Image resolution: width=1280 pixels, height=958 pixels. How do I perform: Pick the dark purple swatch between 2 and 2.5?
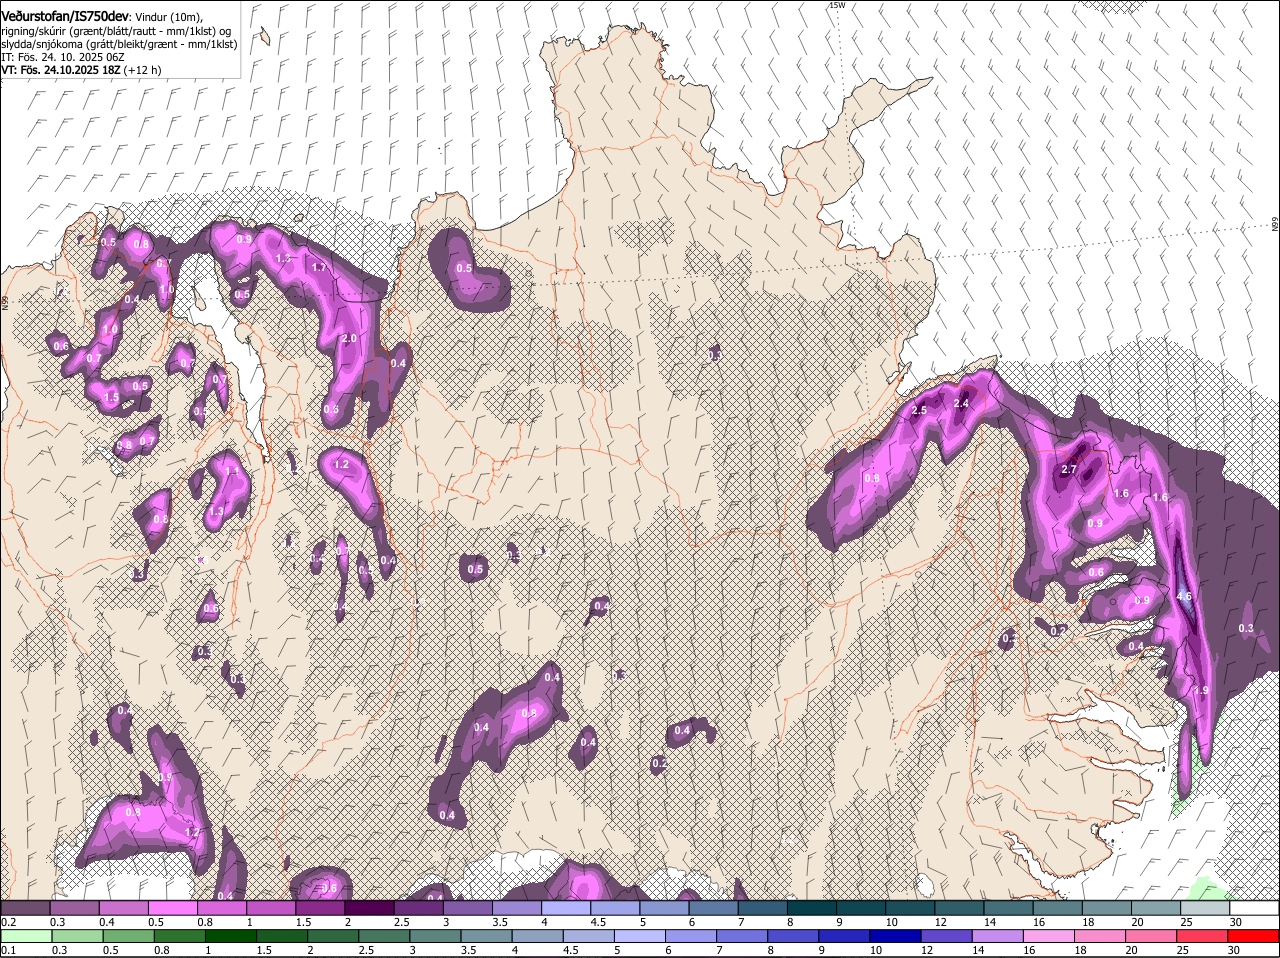369,908
